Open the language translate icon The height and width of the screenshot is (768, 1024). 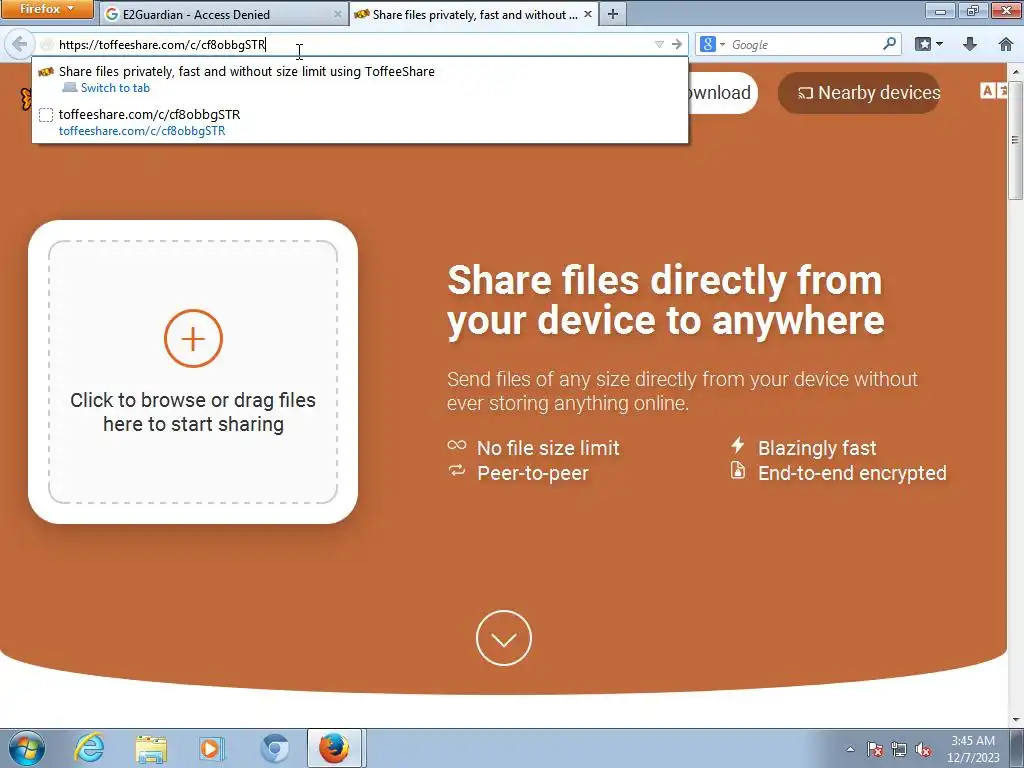pos(995,91)
